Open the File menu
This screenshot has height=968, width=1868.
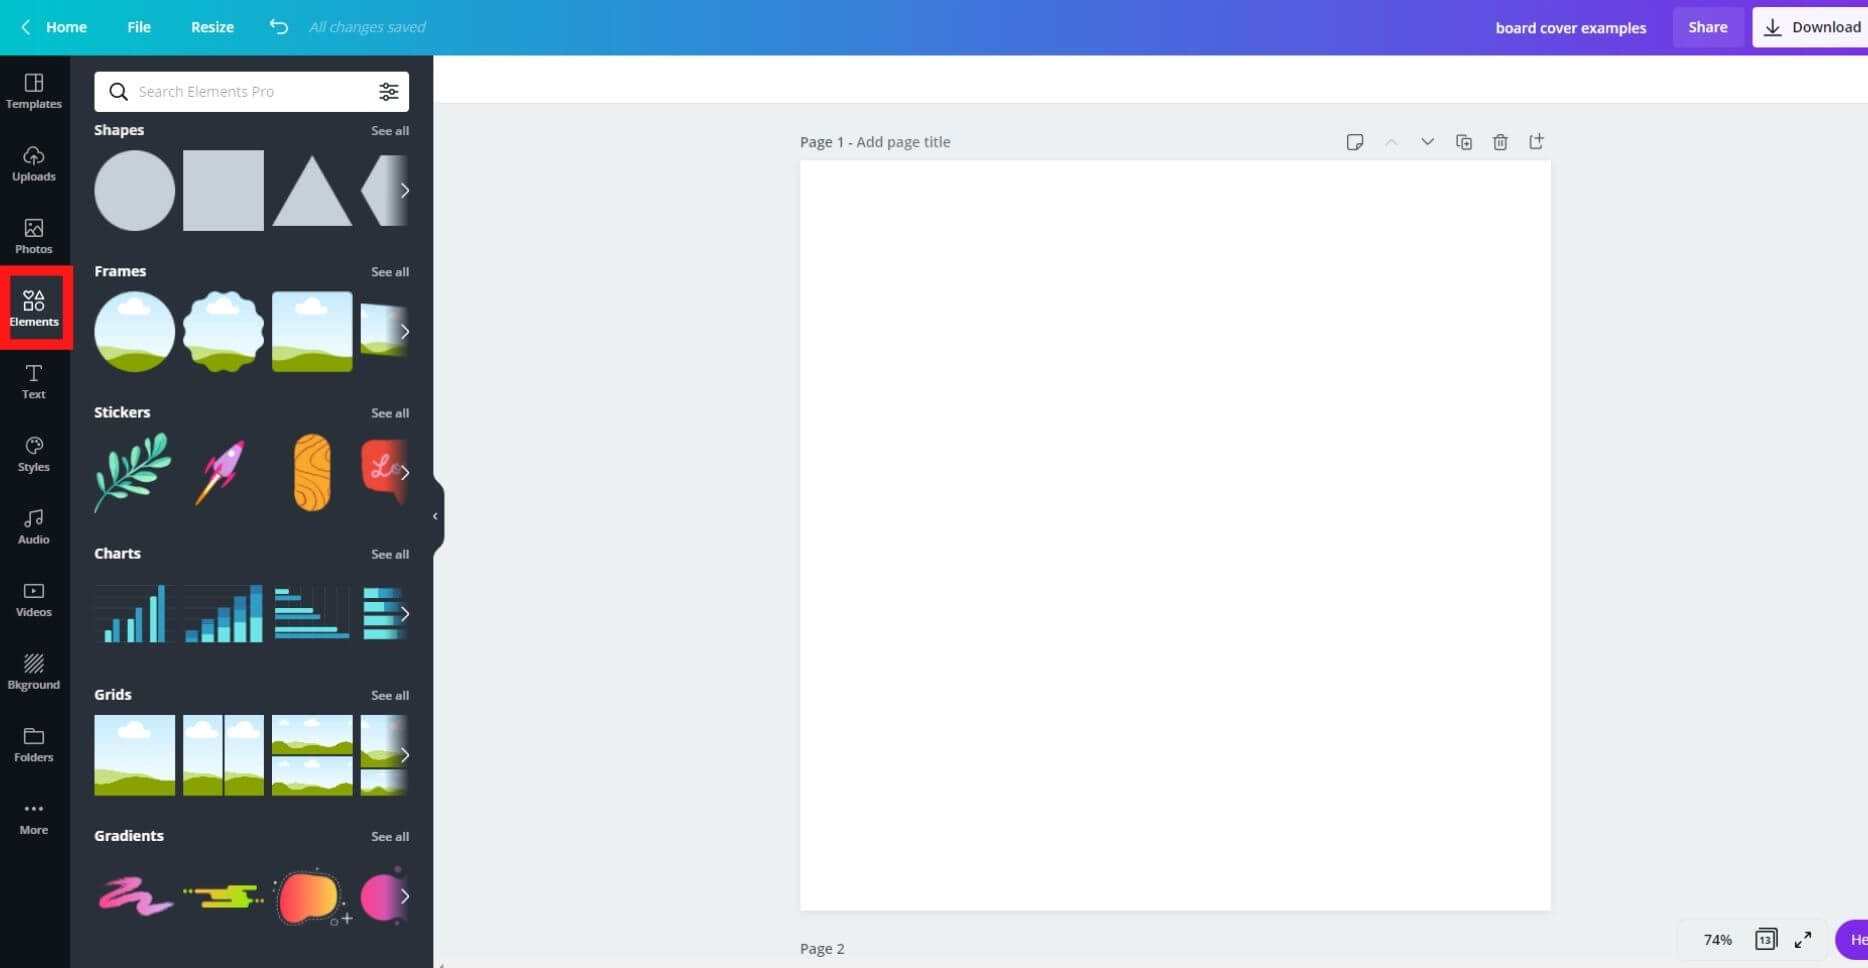pos(139,27)
